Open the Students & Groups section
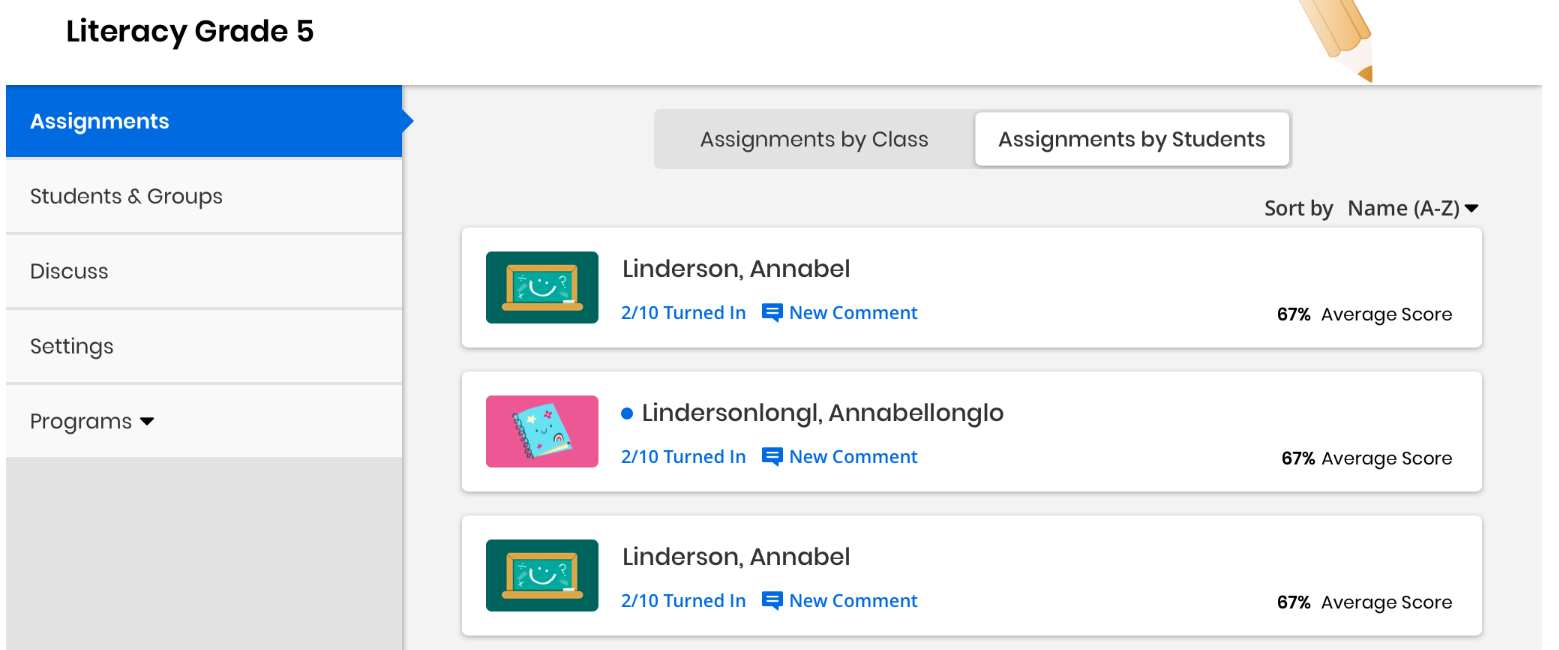1559x650 pixels. 126,196
